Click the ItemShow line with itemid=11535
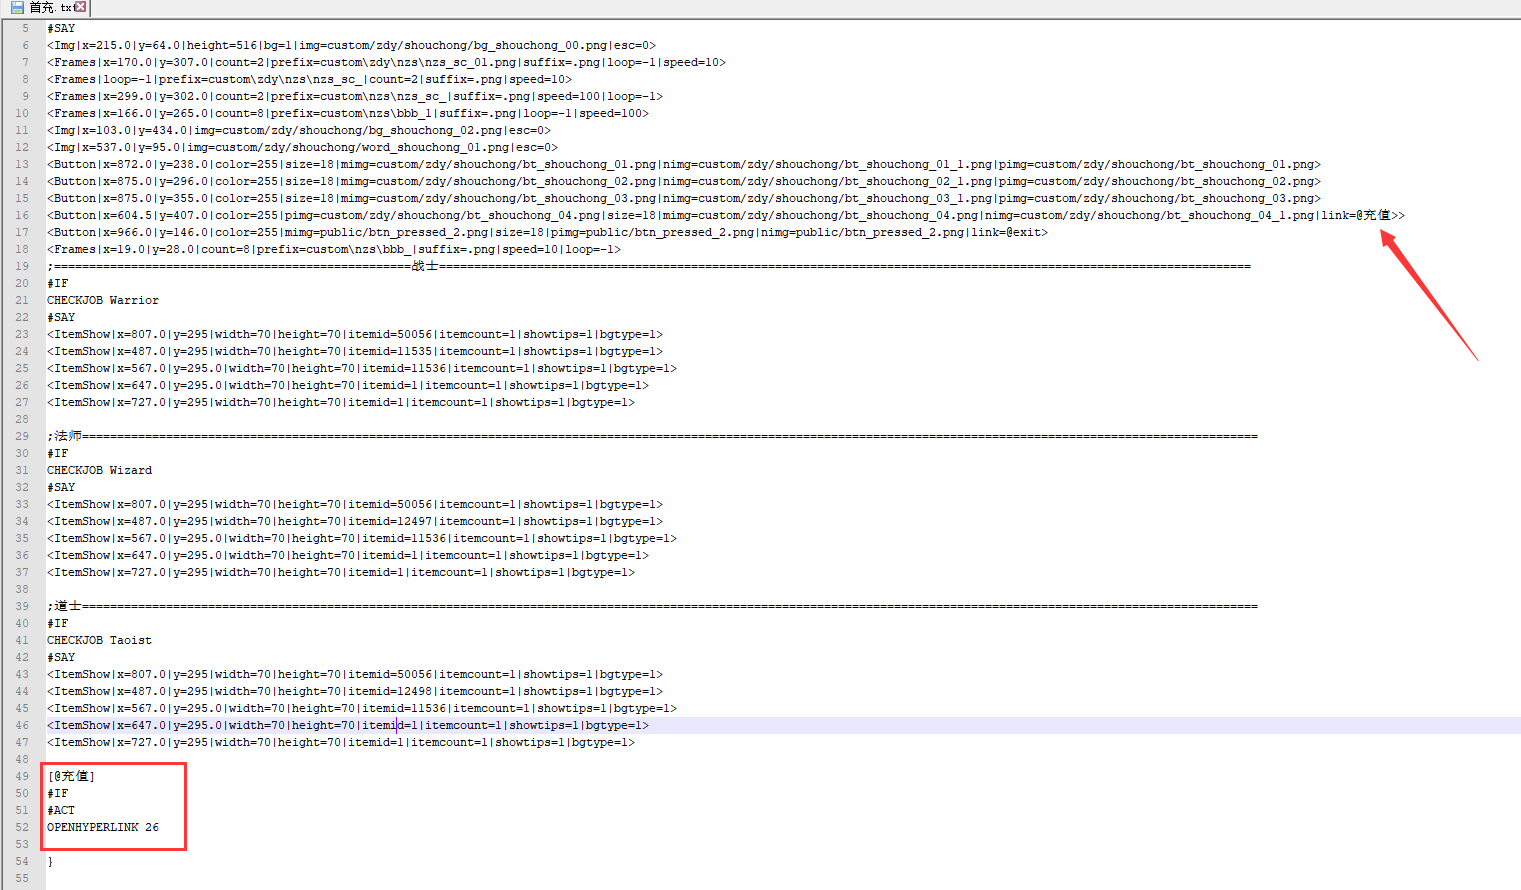Image resolution: width=1521 pixels, height=890 pixels. click(355, 351)
